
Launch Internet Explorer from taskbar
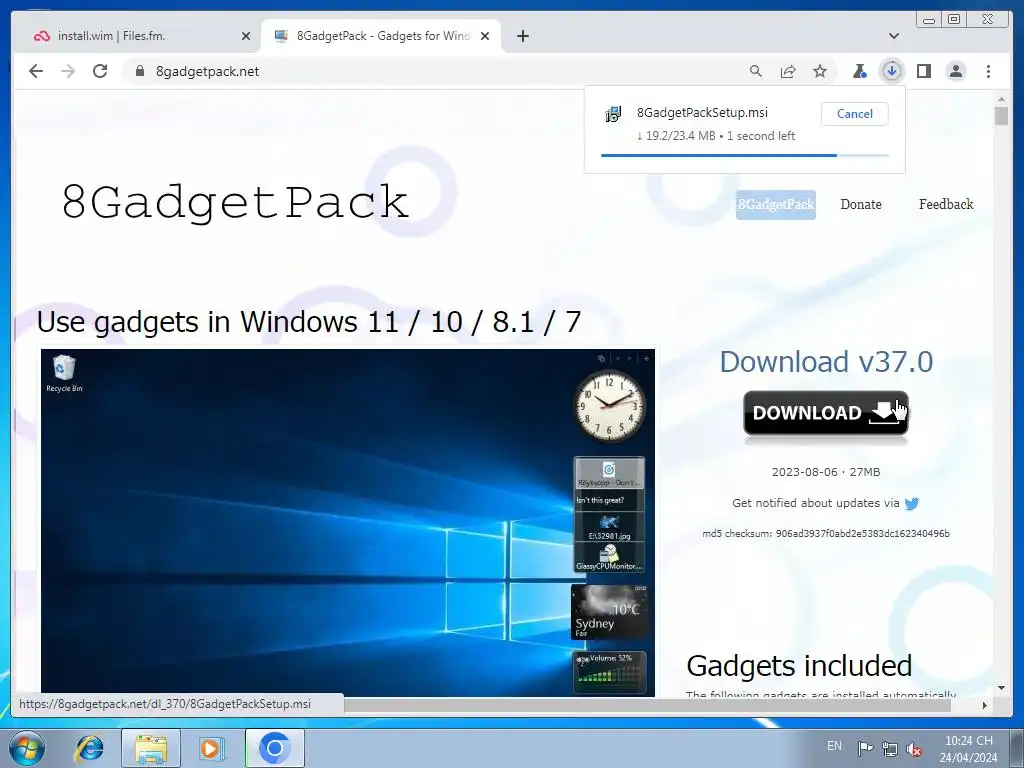click(89, 748)
